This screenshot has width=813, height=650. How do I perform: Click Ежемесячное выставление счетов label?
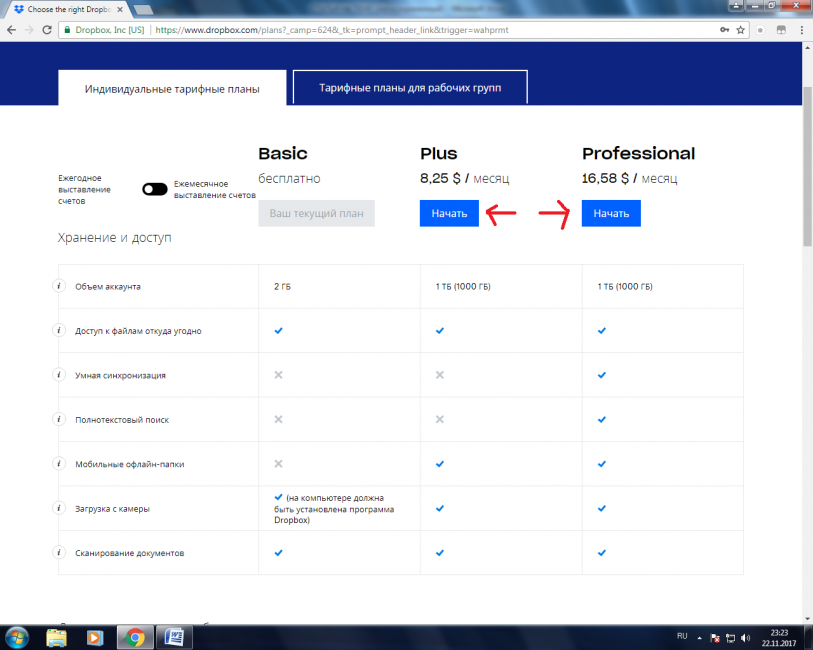point(214,189)
